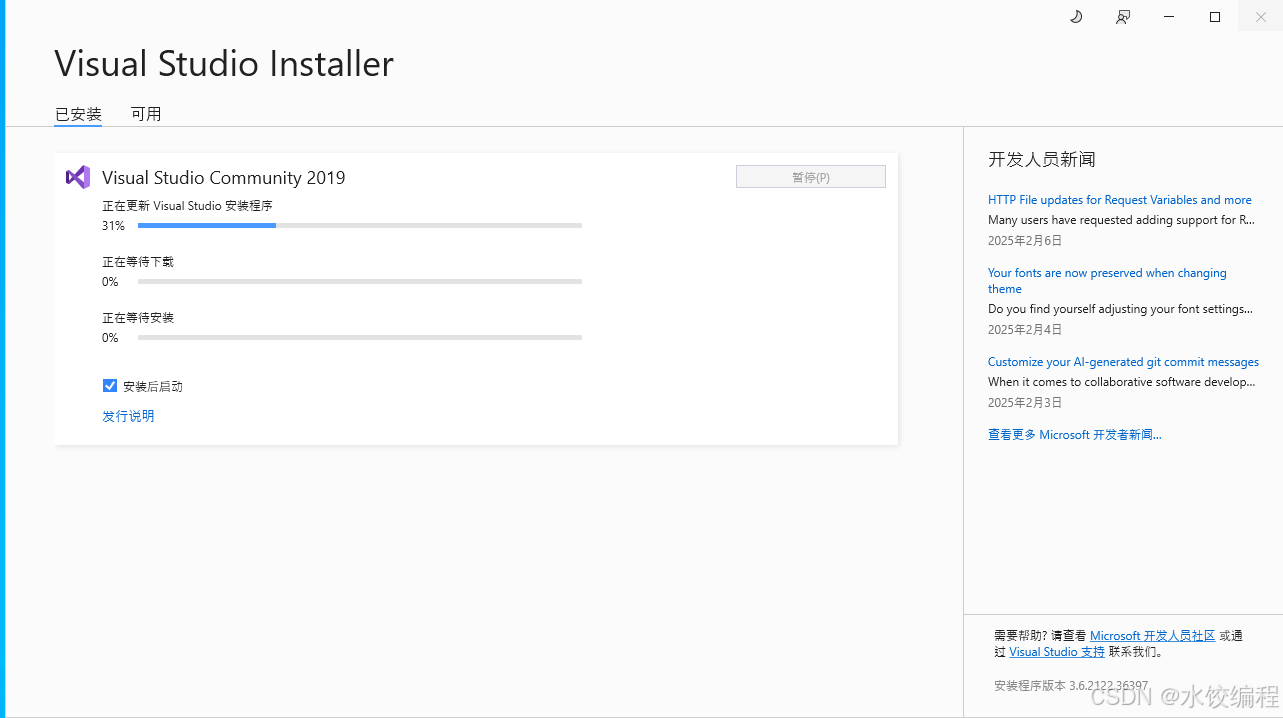The width and height of the screenshot is (1283, 718).
Task: Open HTTP File updates news article
Action: tap(1120, 200)
